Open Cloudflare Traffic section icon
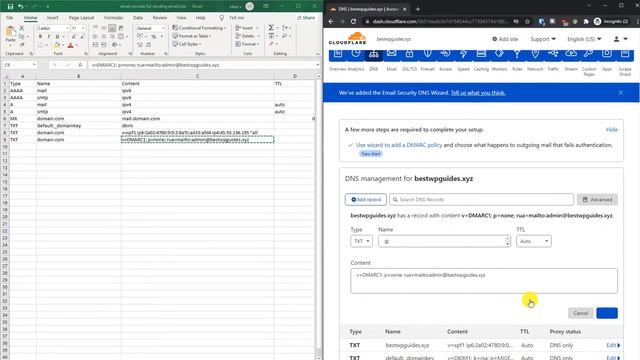The width and height of the screenshot is (640, 360). (x=553, y=54)
